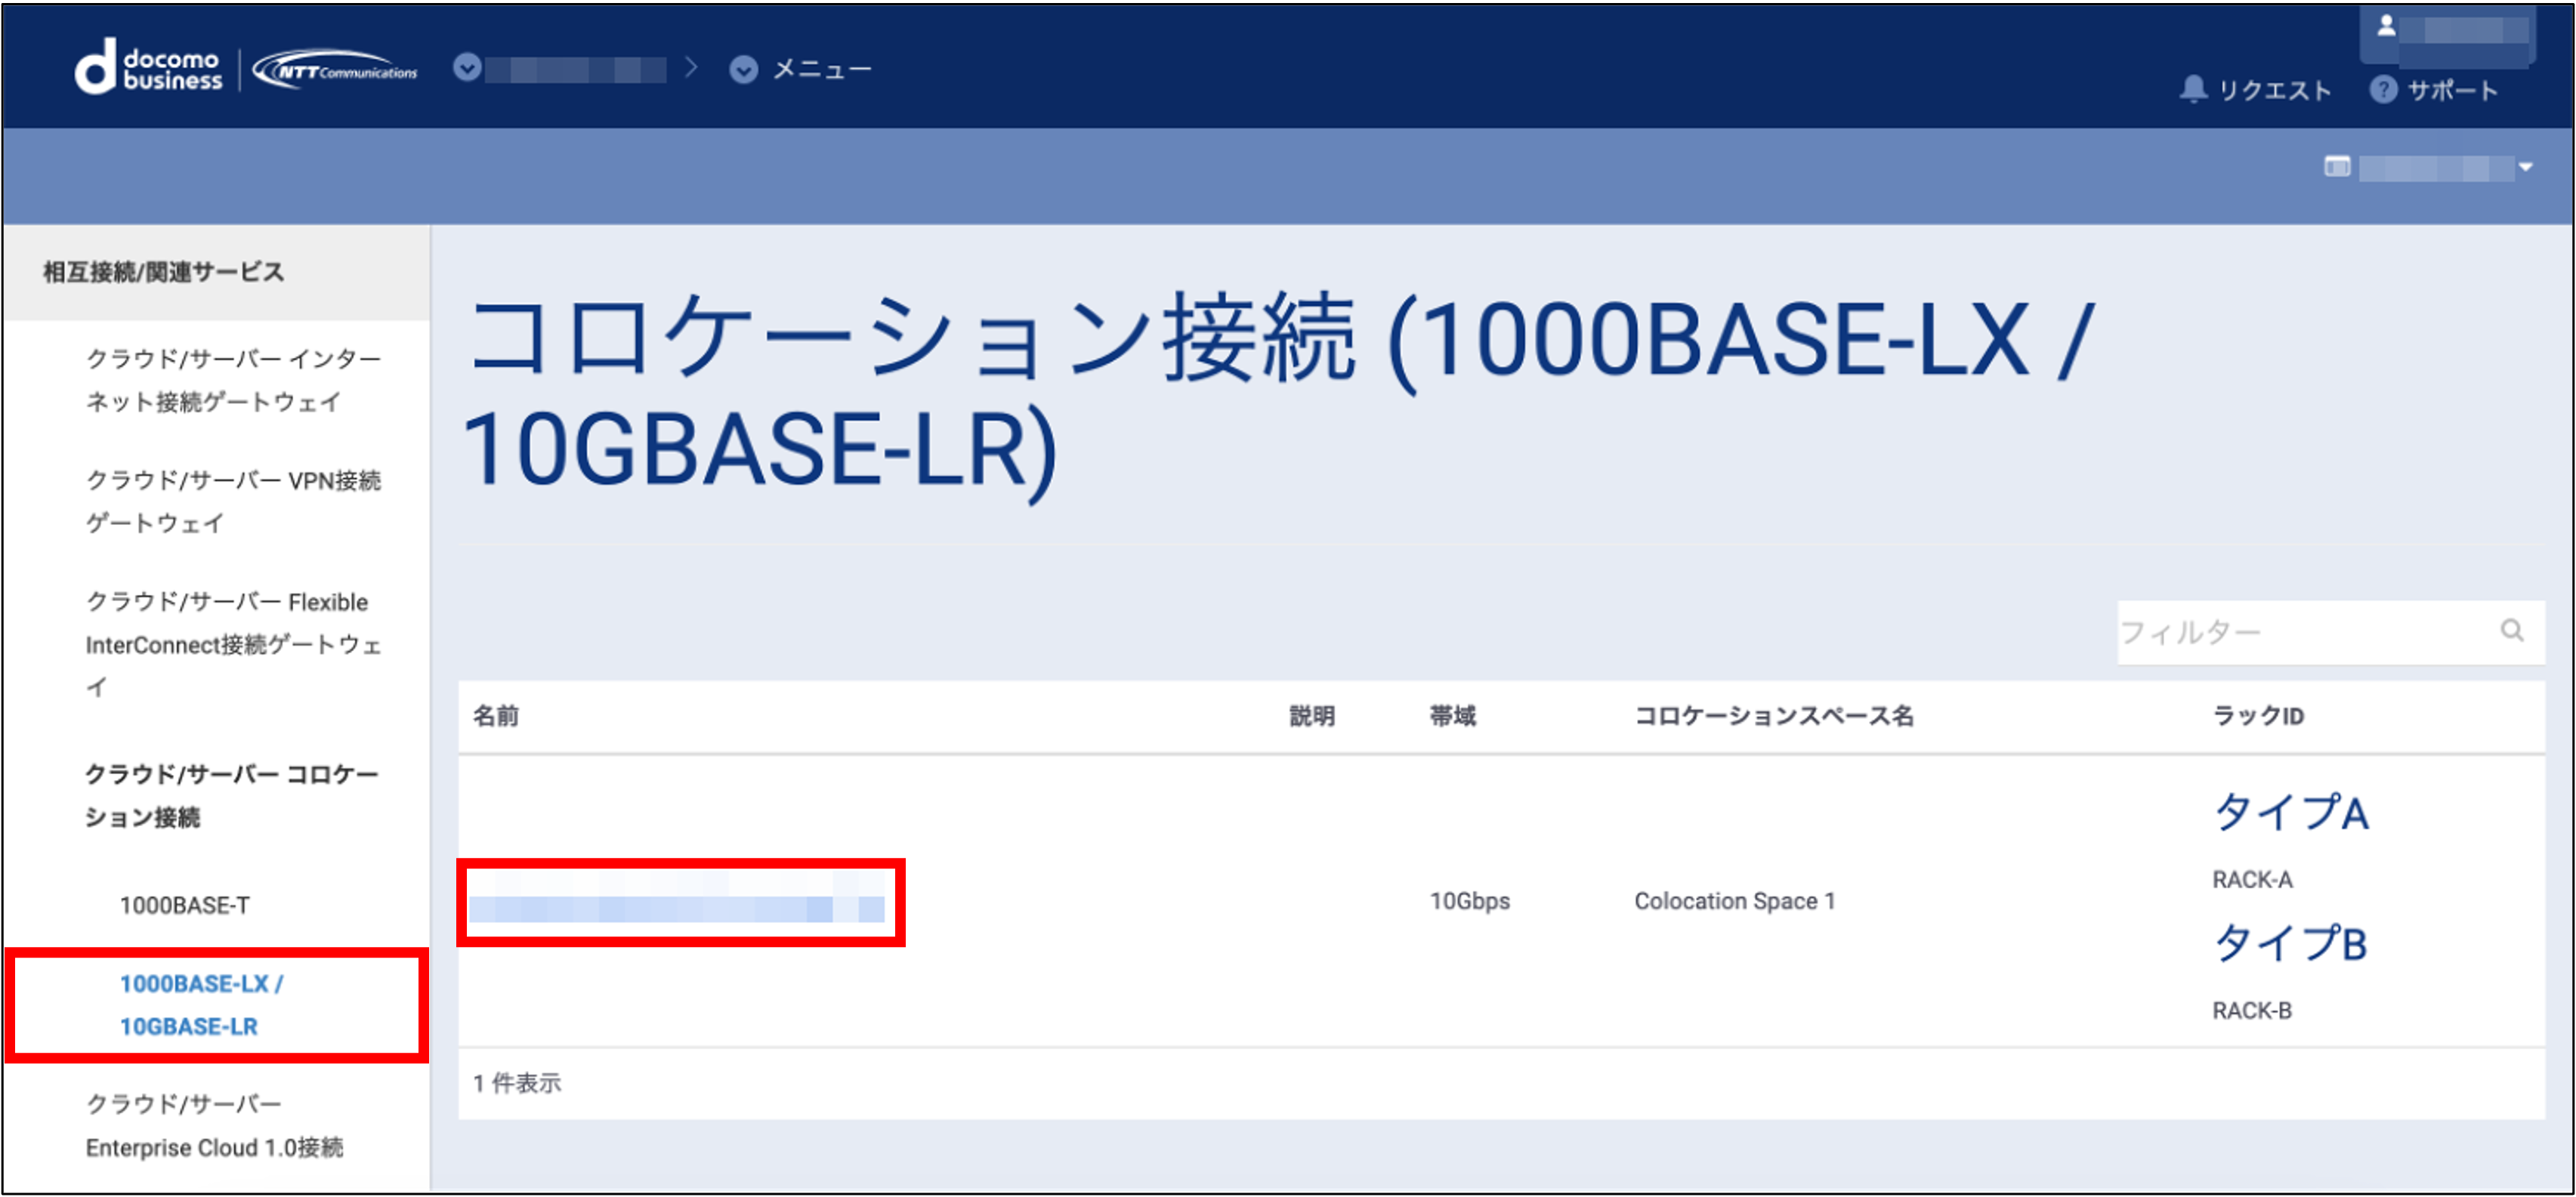Screen dimensions: 2576x1197
Task: Click the リクエスト link in the header
Action: (2273, 90)
